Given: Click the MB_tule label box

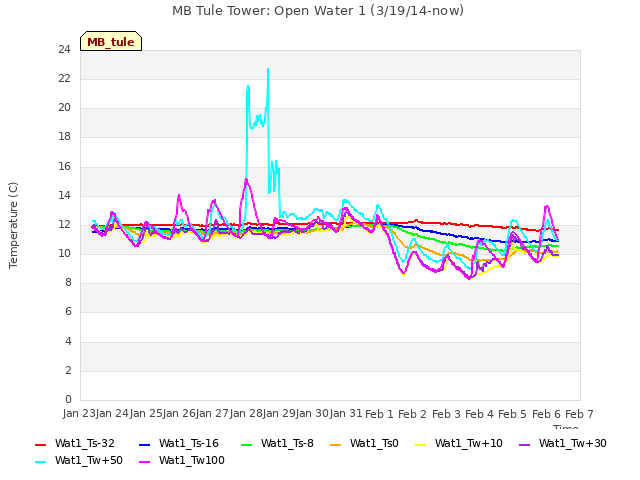Looking at the screenshot, I should [x=111, y=41].
